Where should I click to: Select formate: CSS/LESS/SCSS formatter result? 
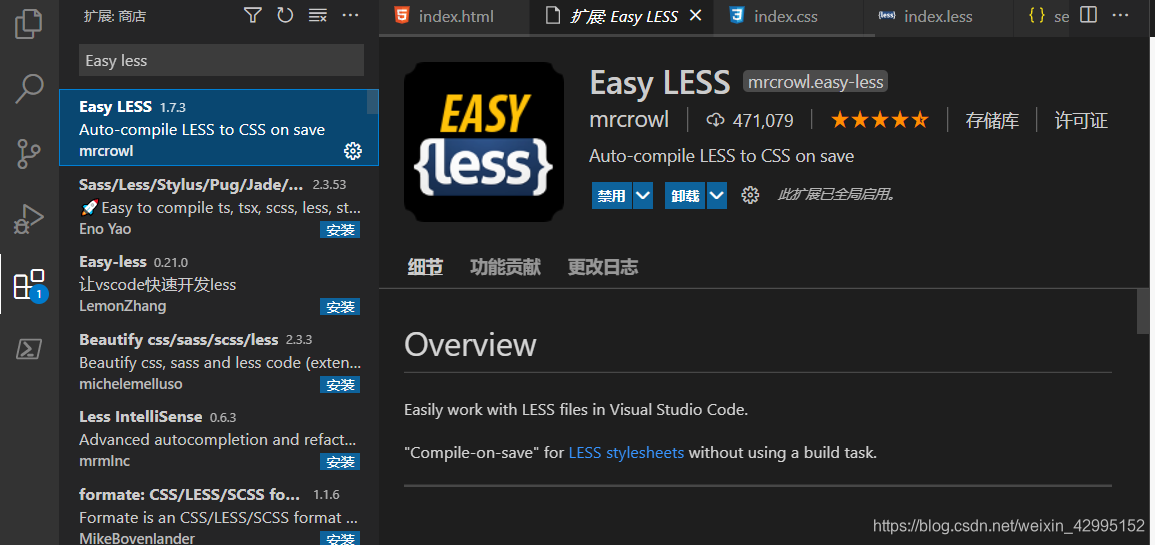[x=219, y=512]
